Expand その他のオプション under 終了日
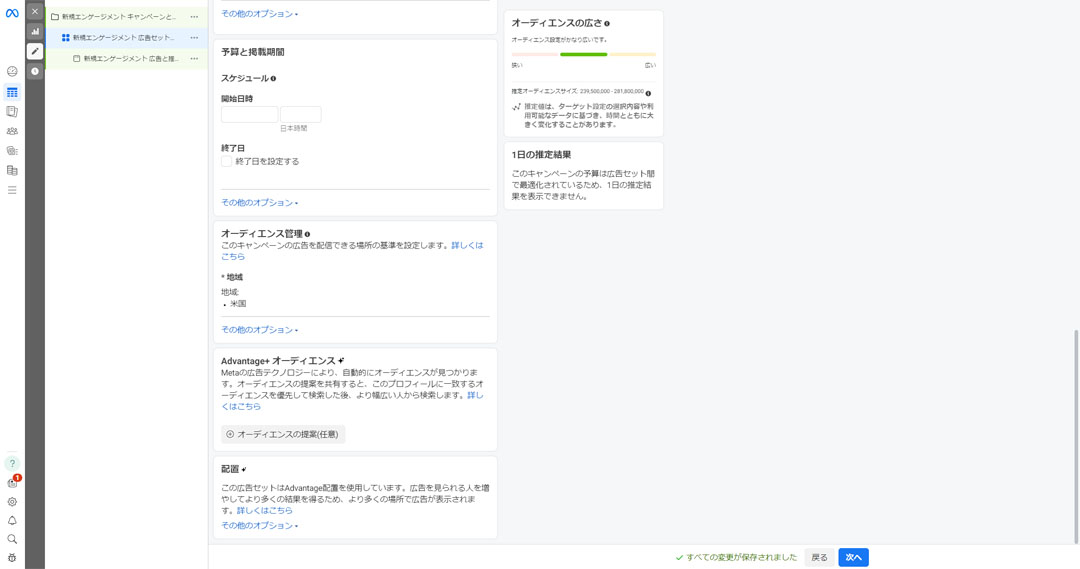The width and height of the screenshot is (1080, 569). [259, 203]
